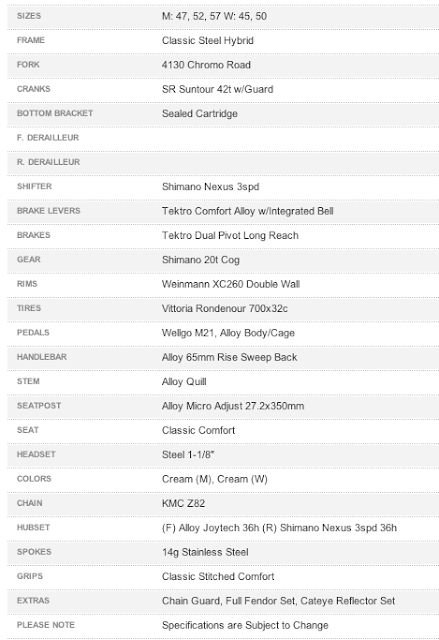Click 'Vittoria Rondenour 700x32c' tires text
The width and height of the screenshot is (439, 640).
pos(225,308)
